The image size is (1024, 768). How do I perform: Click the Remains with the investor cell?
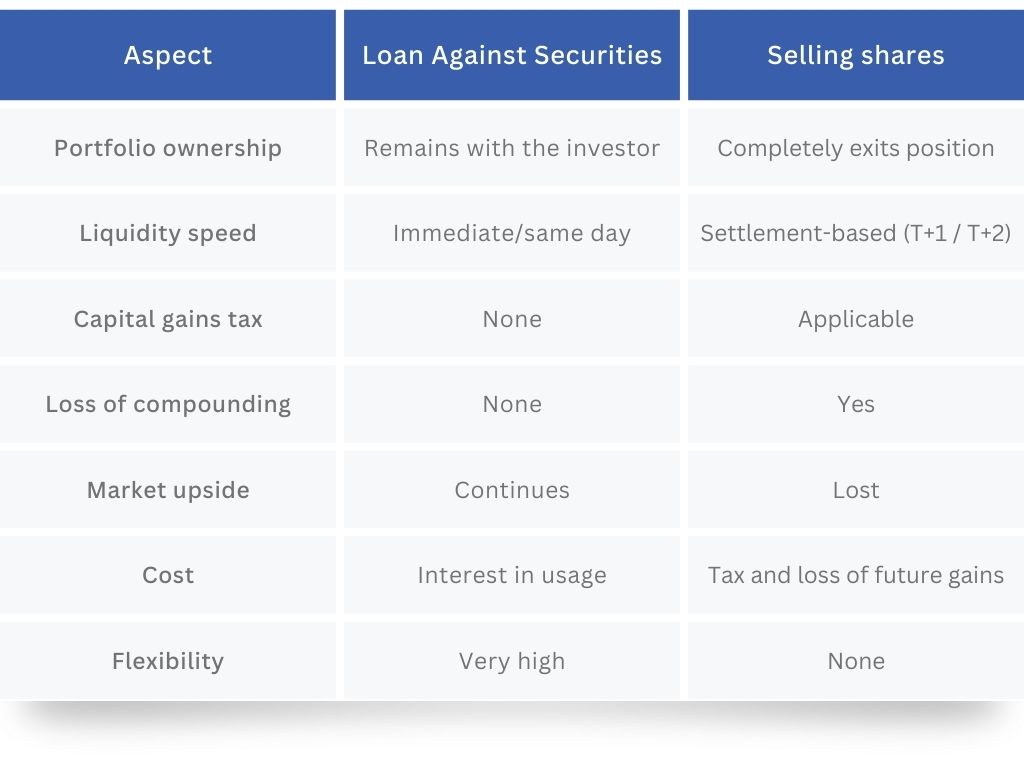click(512, 148)
